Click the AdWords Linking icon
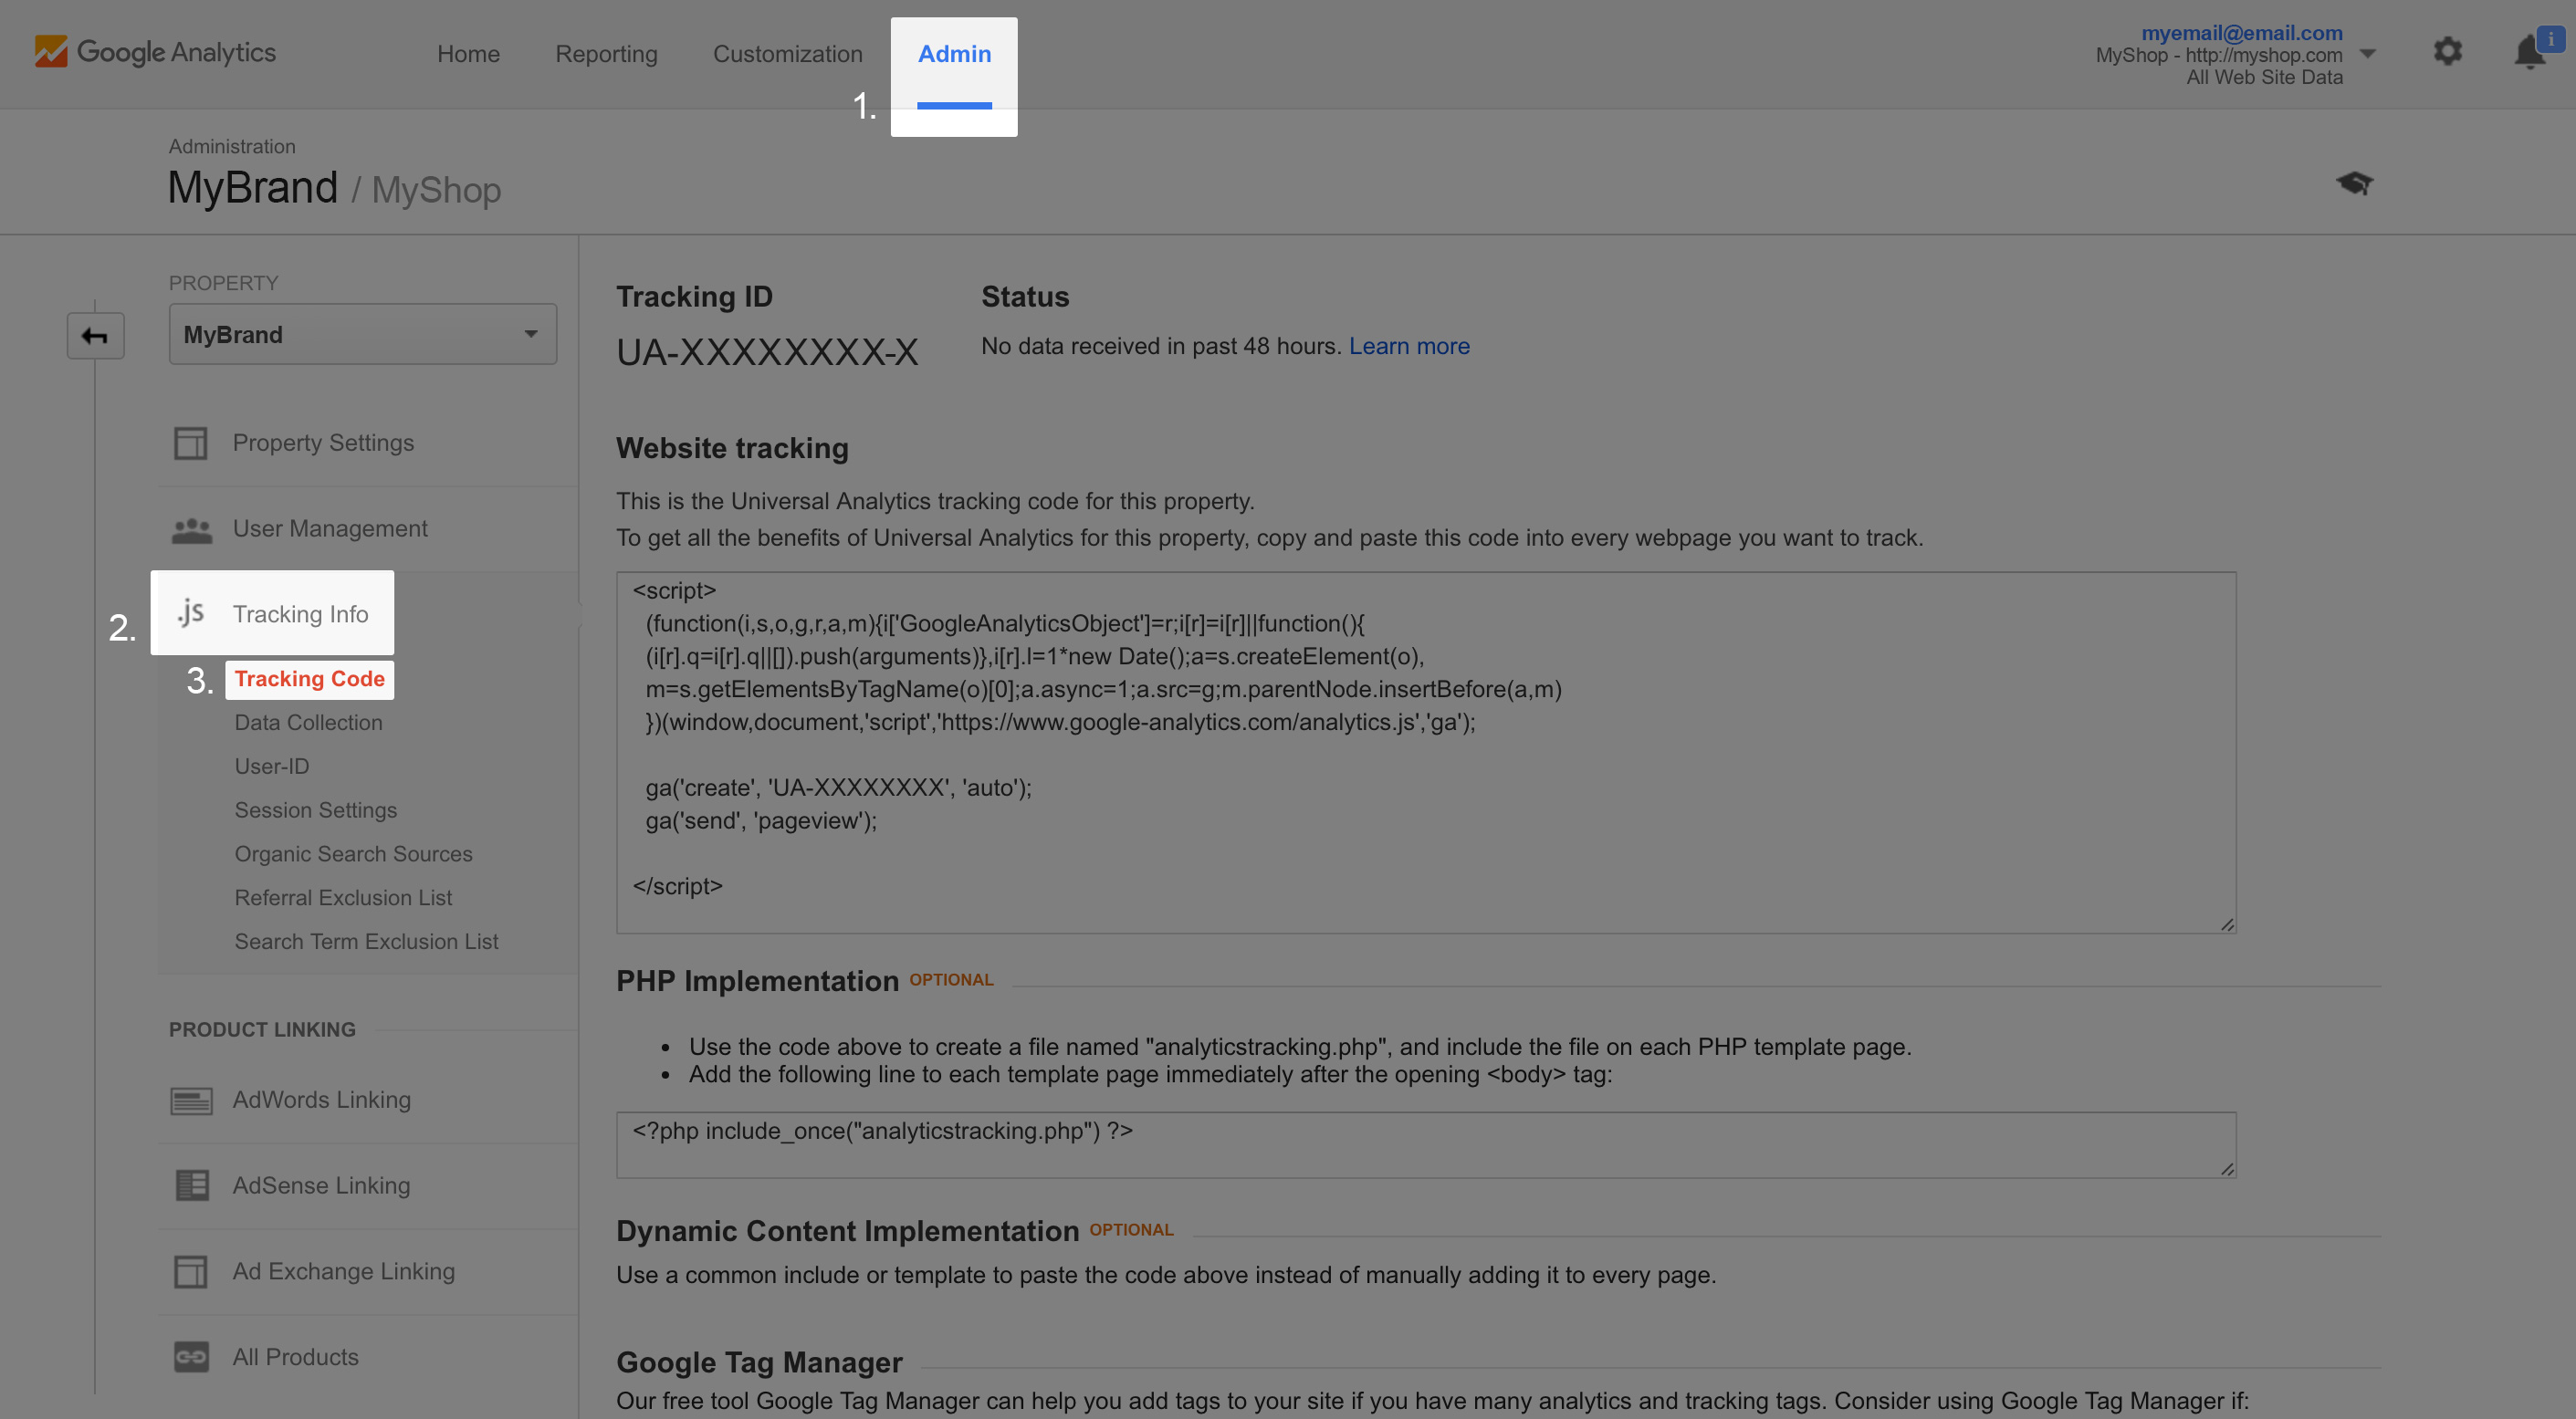This screenshot has width=2576, height=1419. (191, 1100)
